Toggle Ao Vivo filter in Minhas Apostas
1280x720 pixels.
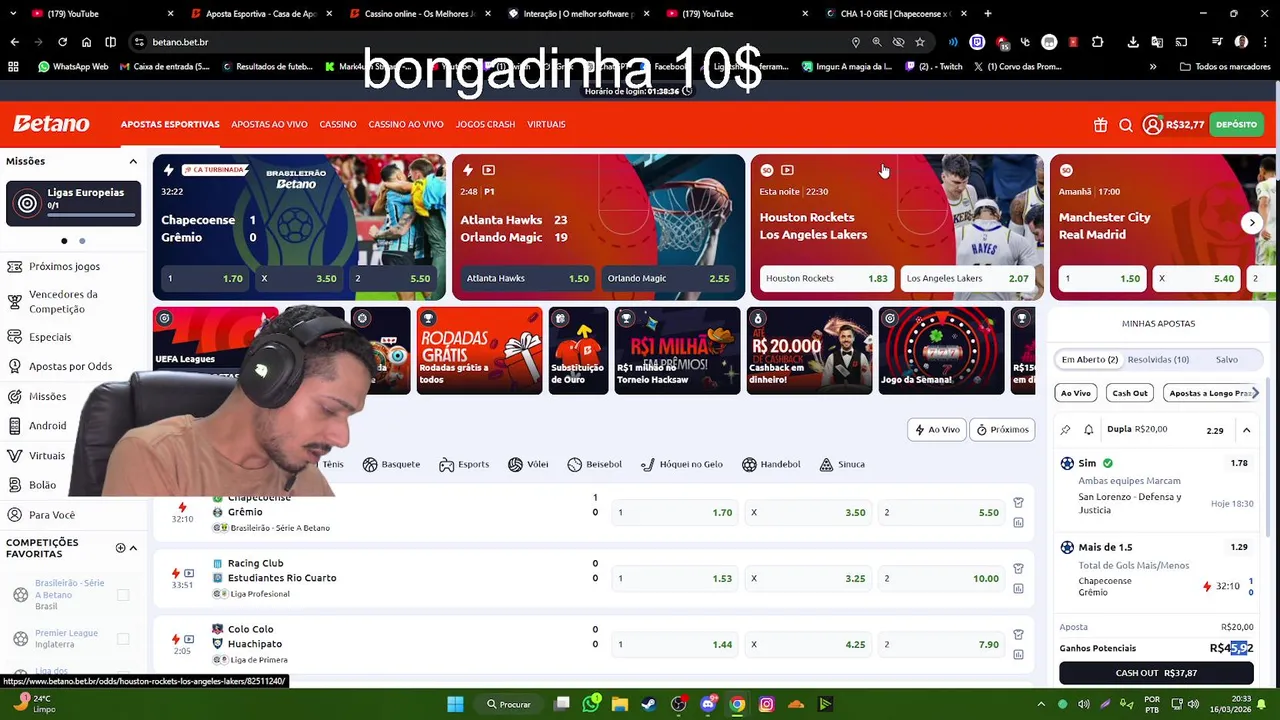pyautogui.click(x=1076, y=393)
